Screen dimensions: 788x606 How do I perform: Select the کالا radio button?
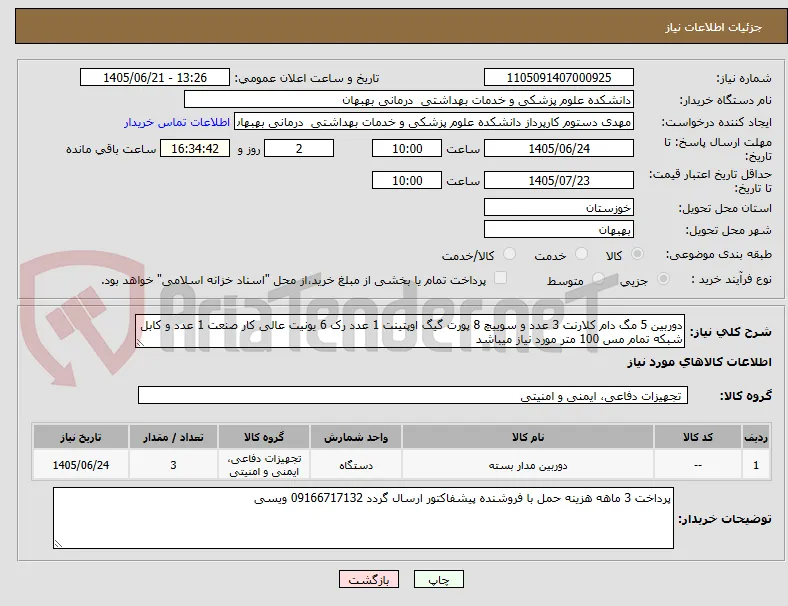(637, 254)
